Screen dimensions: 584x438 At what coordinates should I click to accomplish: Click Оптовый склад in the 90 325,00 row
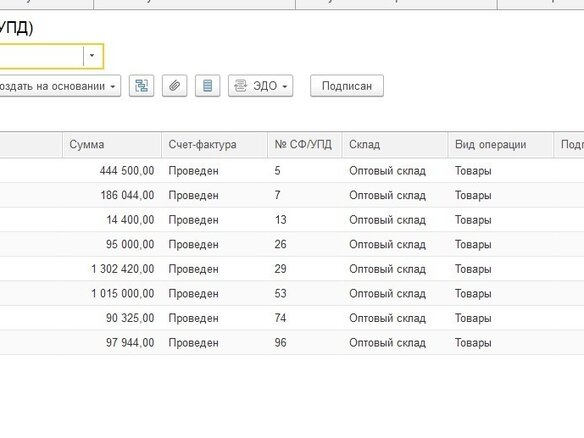pyautogui.click(x=387, y=318)
